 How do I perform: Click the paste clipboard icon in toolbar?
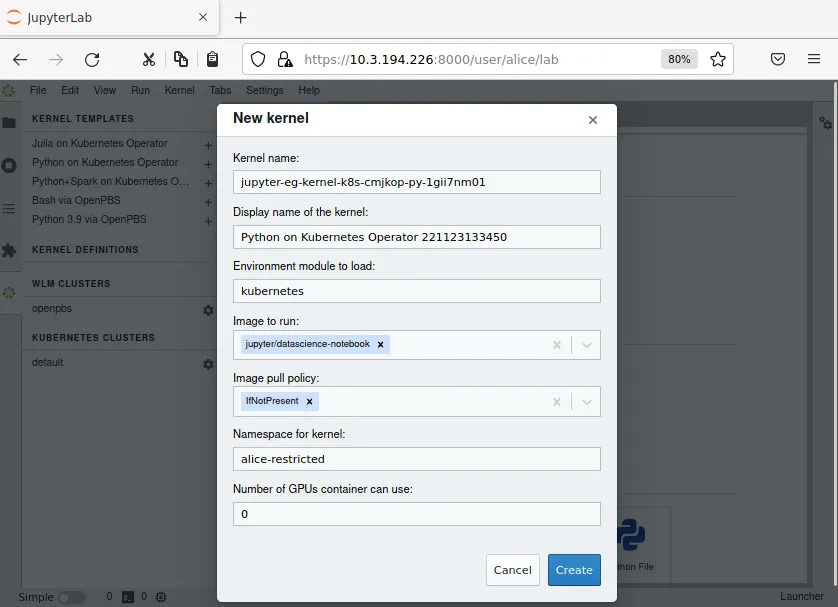pyautogui.click(x=212, y=59)
